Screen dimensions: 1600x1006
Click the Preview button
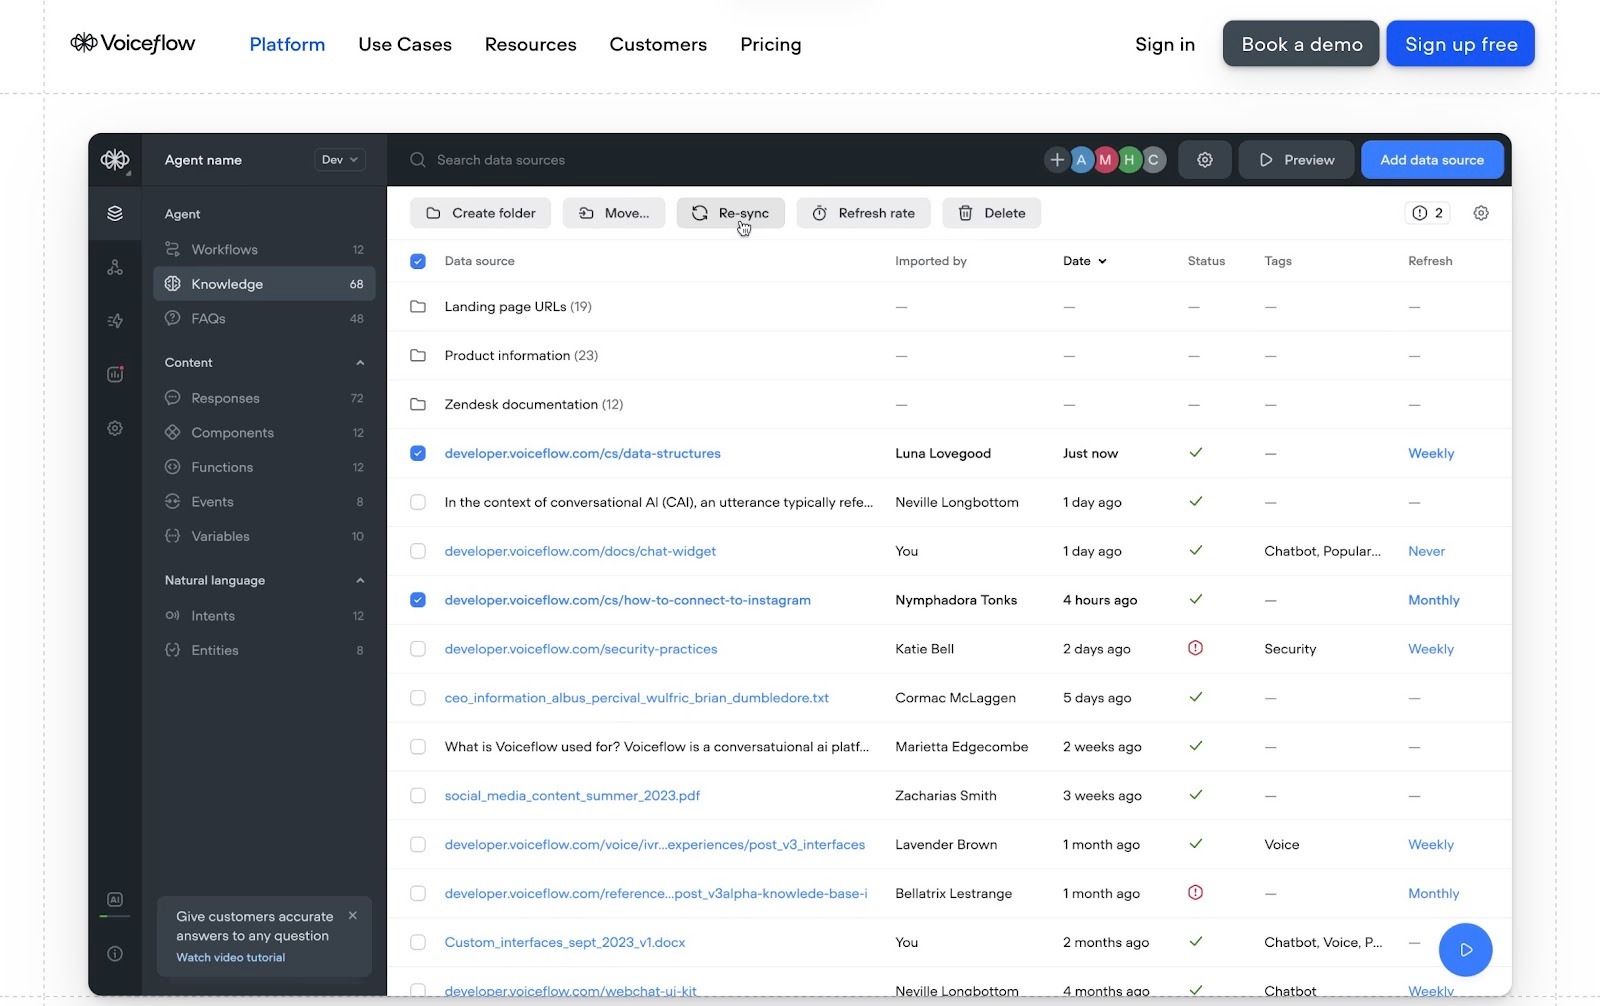click(x=1297, y=160)
